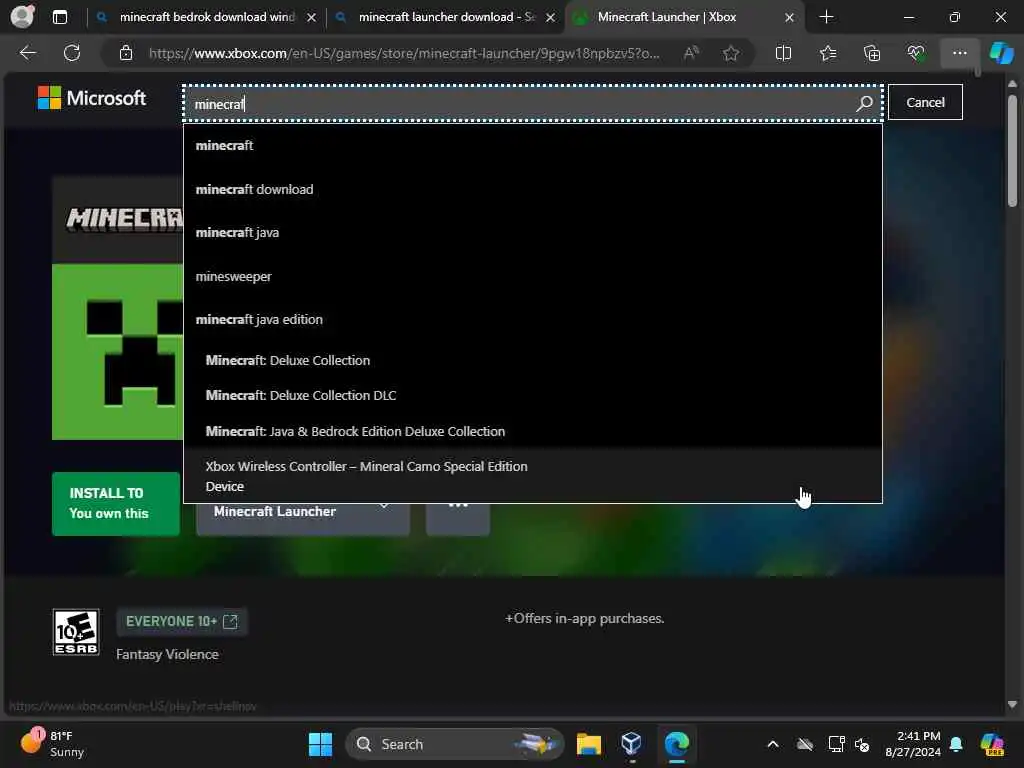Choose the 'minecraft java' suggestion

(x=532, y=232)
